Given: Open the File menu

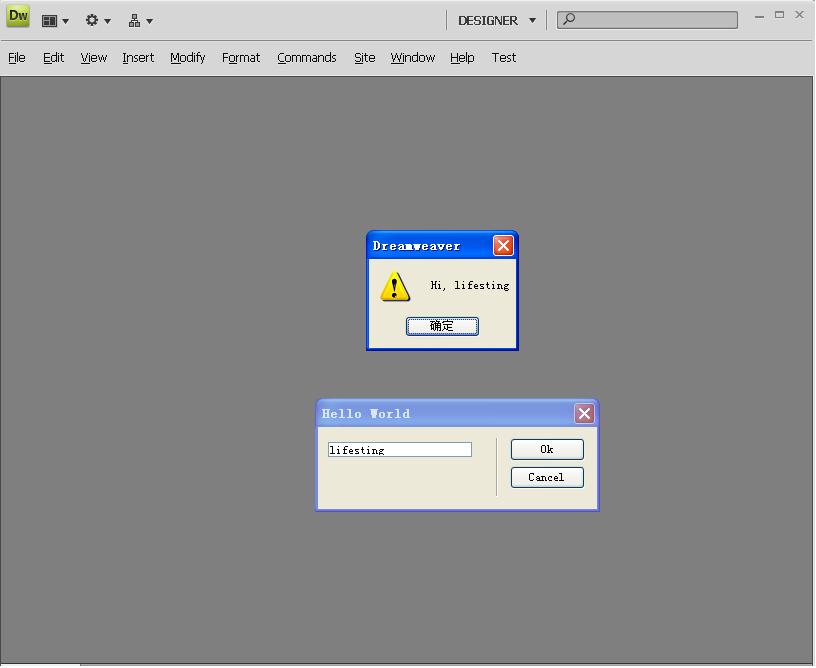Looking at the screenshot, I should (17, 58).
